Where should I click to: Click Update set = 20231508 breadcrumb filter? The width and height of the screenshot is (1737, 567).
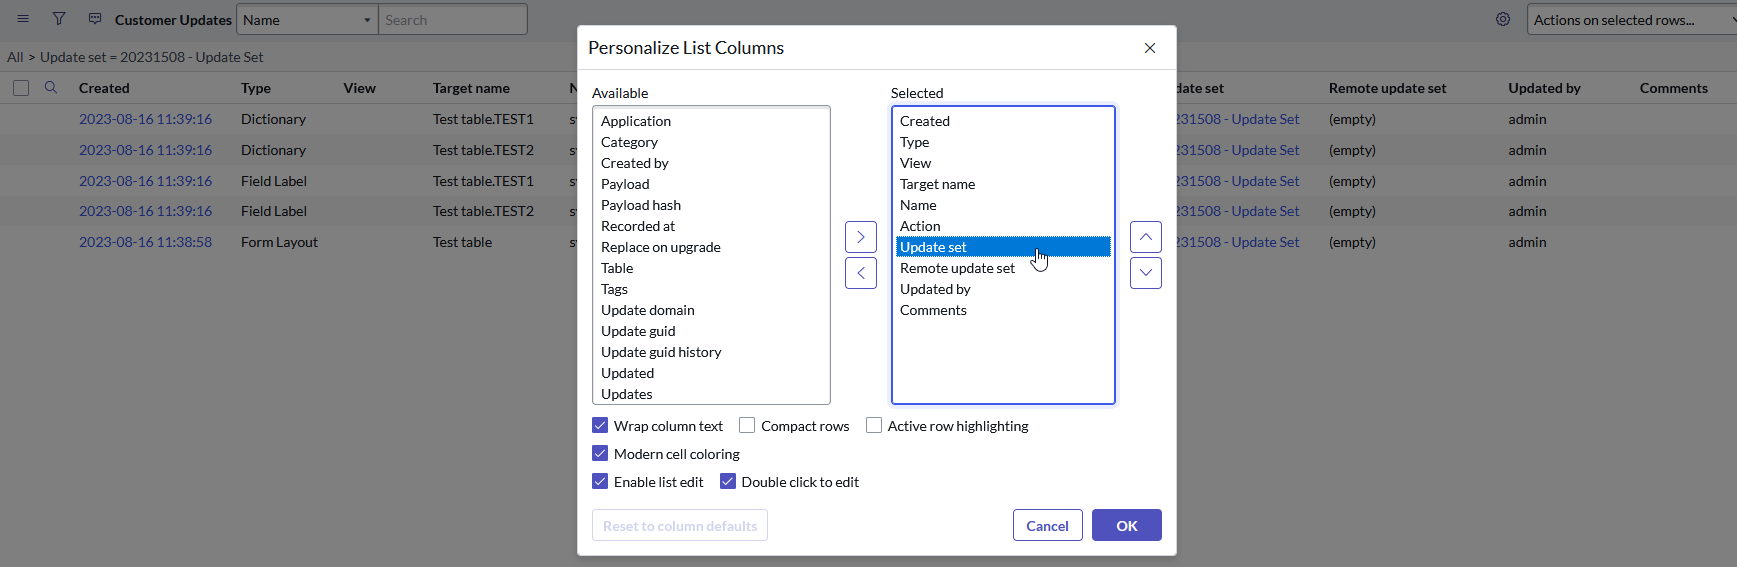[152, 57]
